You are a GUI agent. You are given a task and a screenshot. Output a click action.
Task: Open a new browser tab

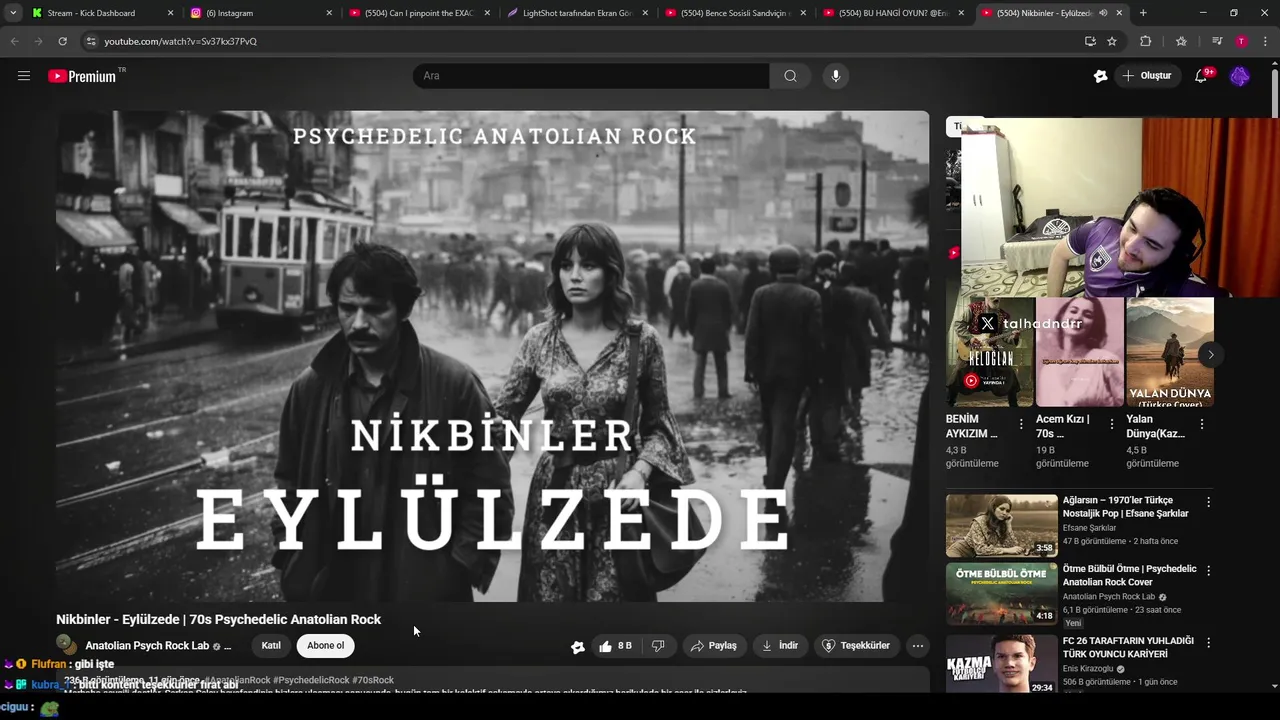coord(1143,13)
